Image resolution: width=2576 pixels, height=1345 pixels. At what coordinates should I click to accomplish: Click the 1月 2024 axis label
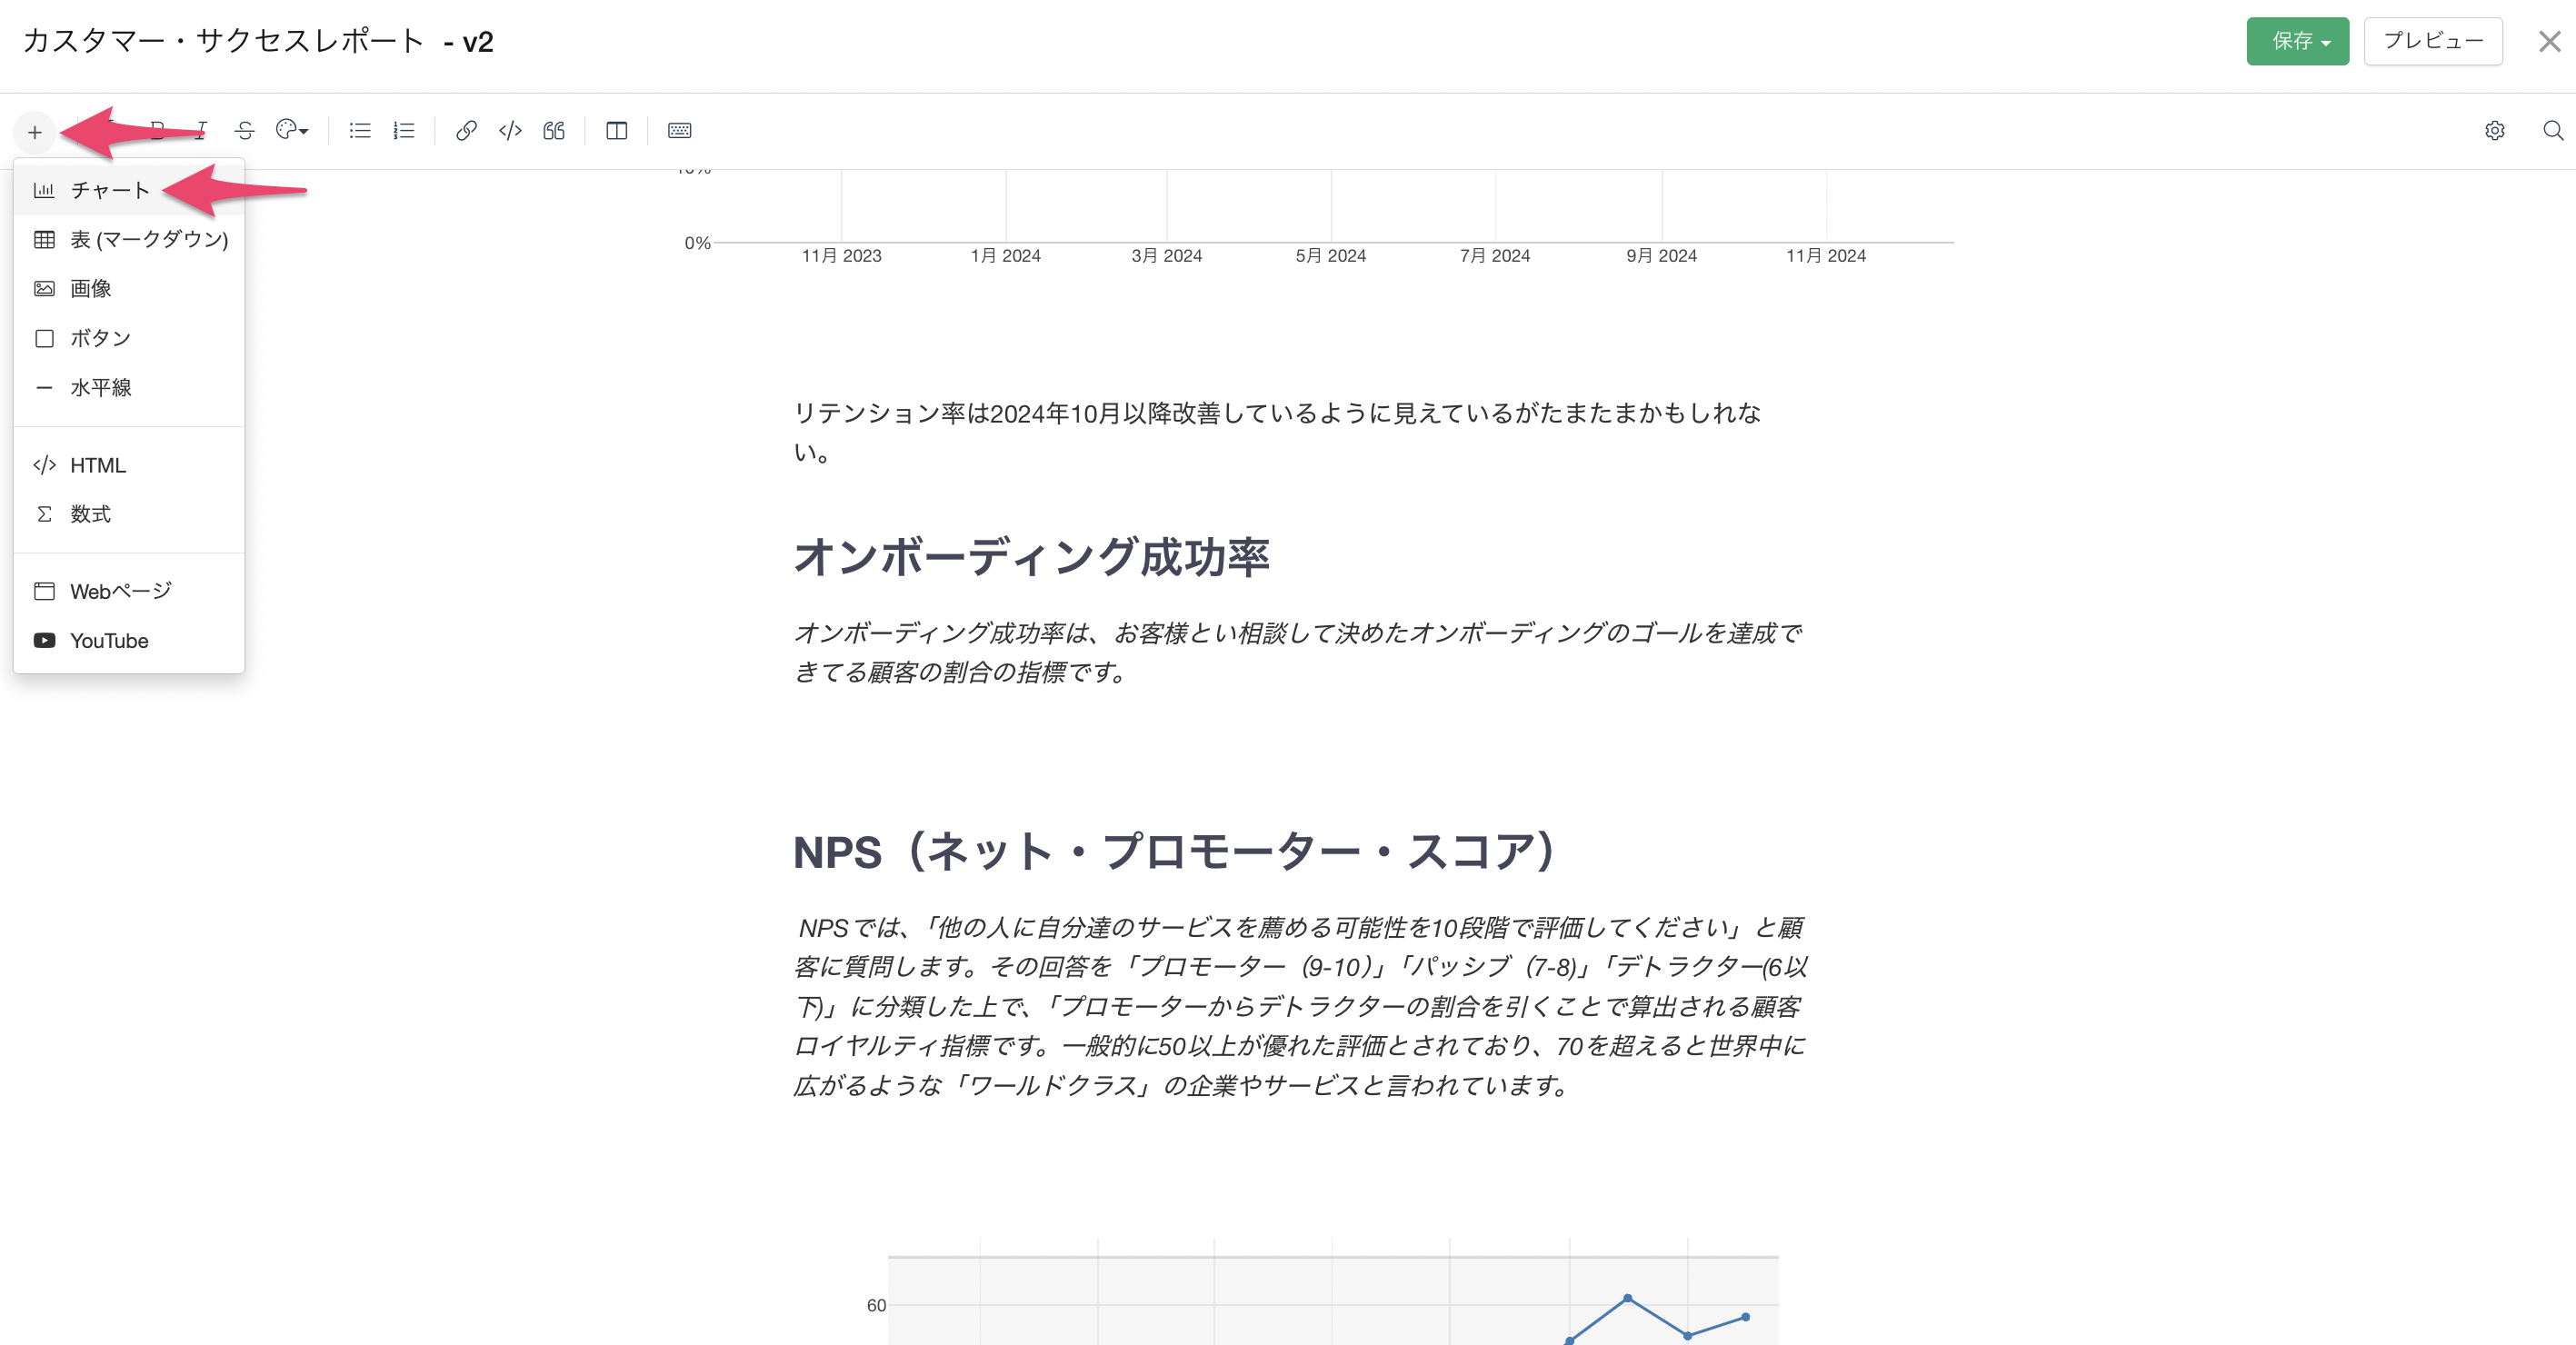(1005, 256)
